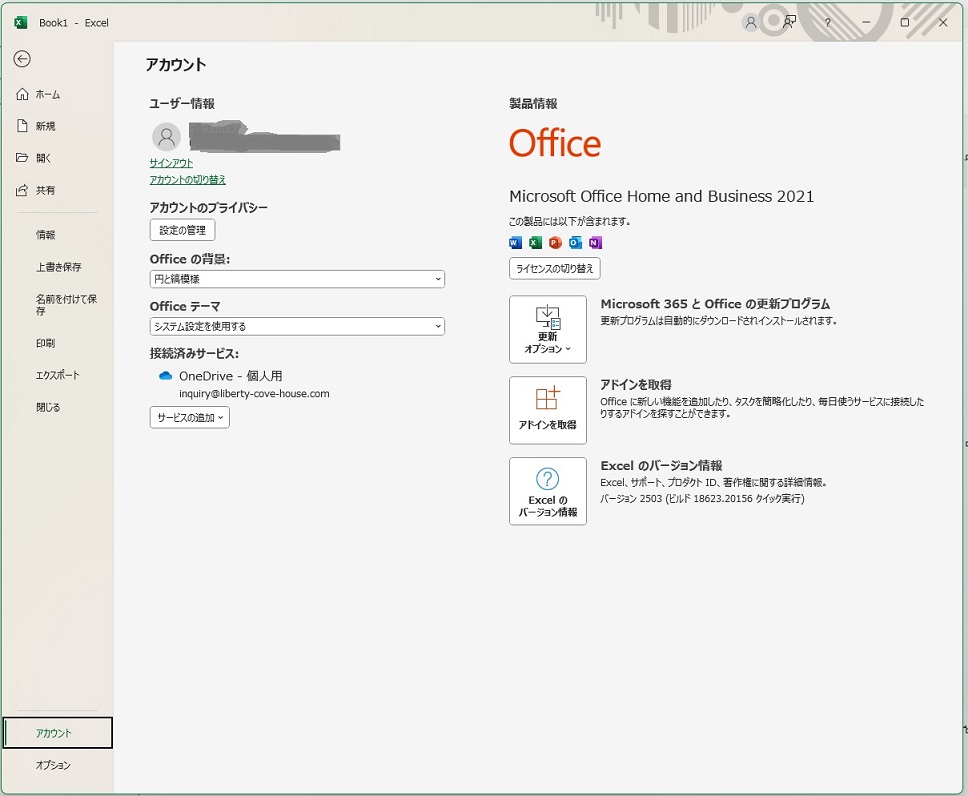Click the back arrow to return to workbook
This screenshot has width=968, height=796.
click(22, 59)
